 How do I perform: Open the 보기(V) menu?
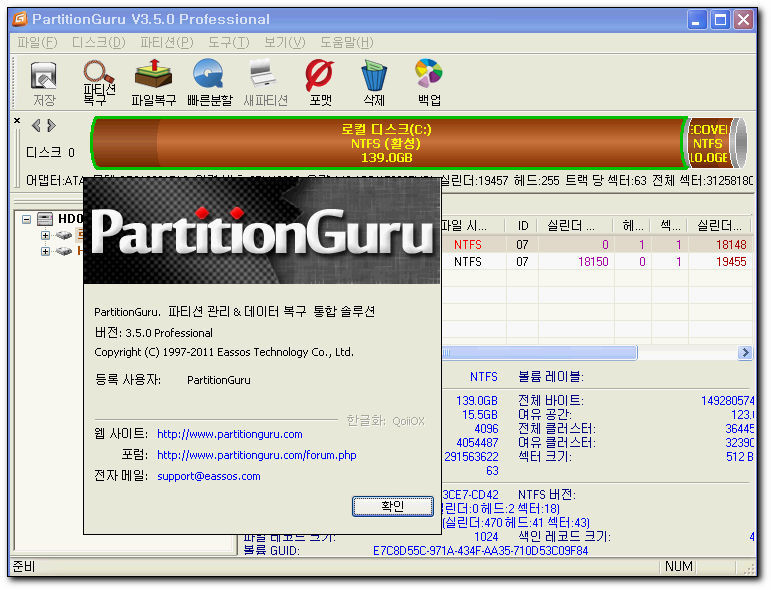pos(285,43)
